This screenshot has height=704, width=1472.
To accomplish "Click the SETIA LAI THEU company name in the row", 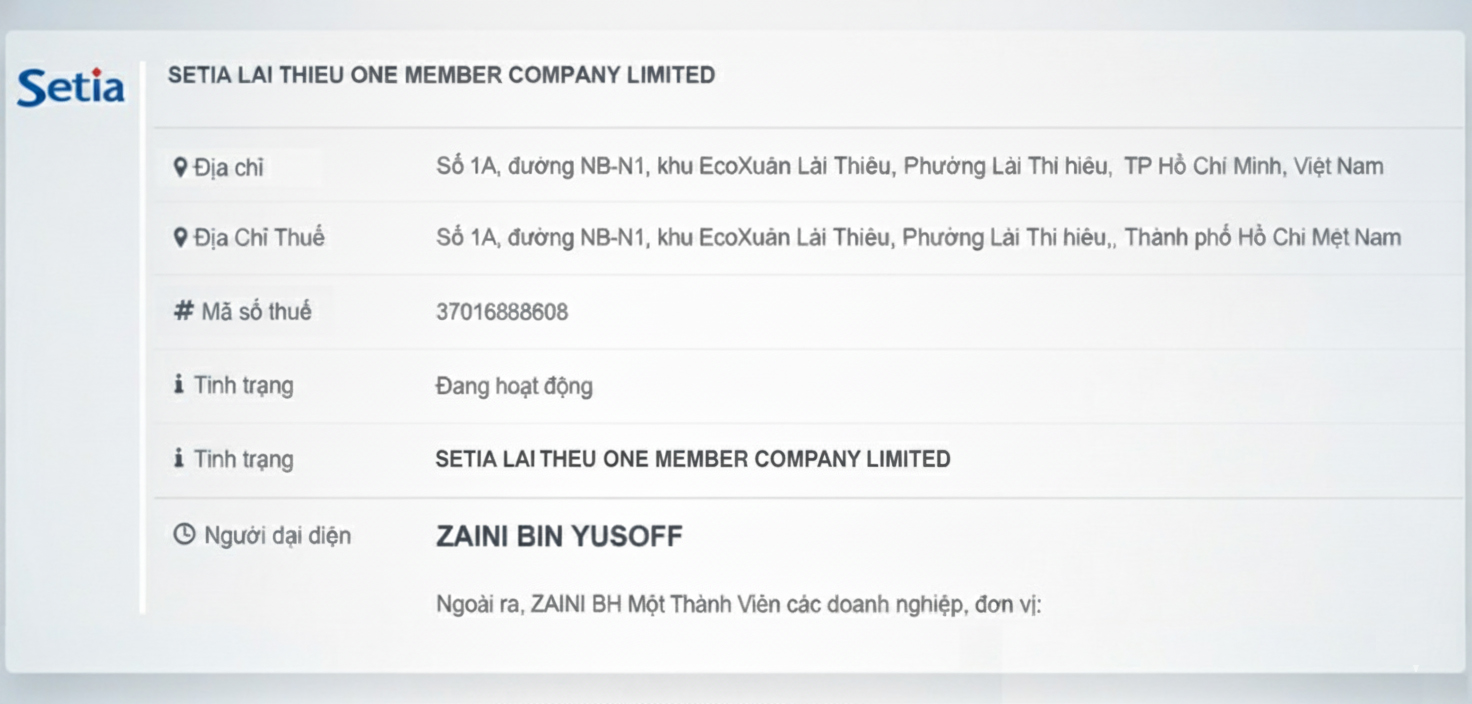I will (x=693, y=459).
